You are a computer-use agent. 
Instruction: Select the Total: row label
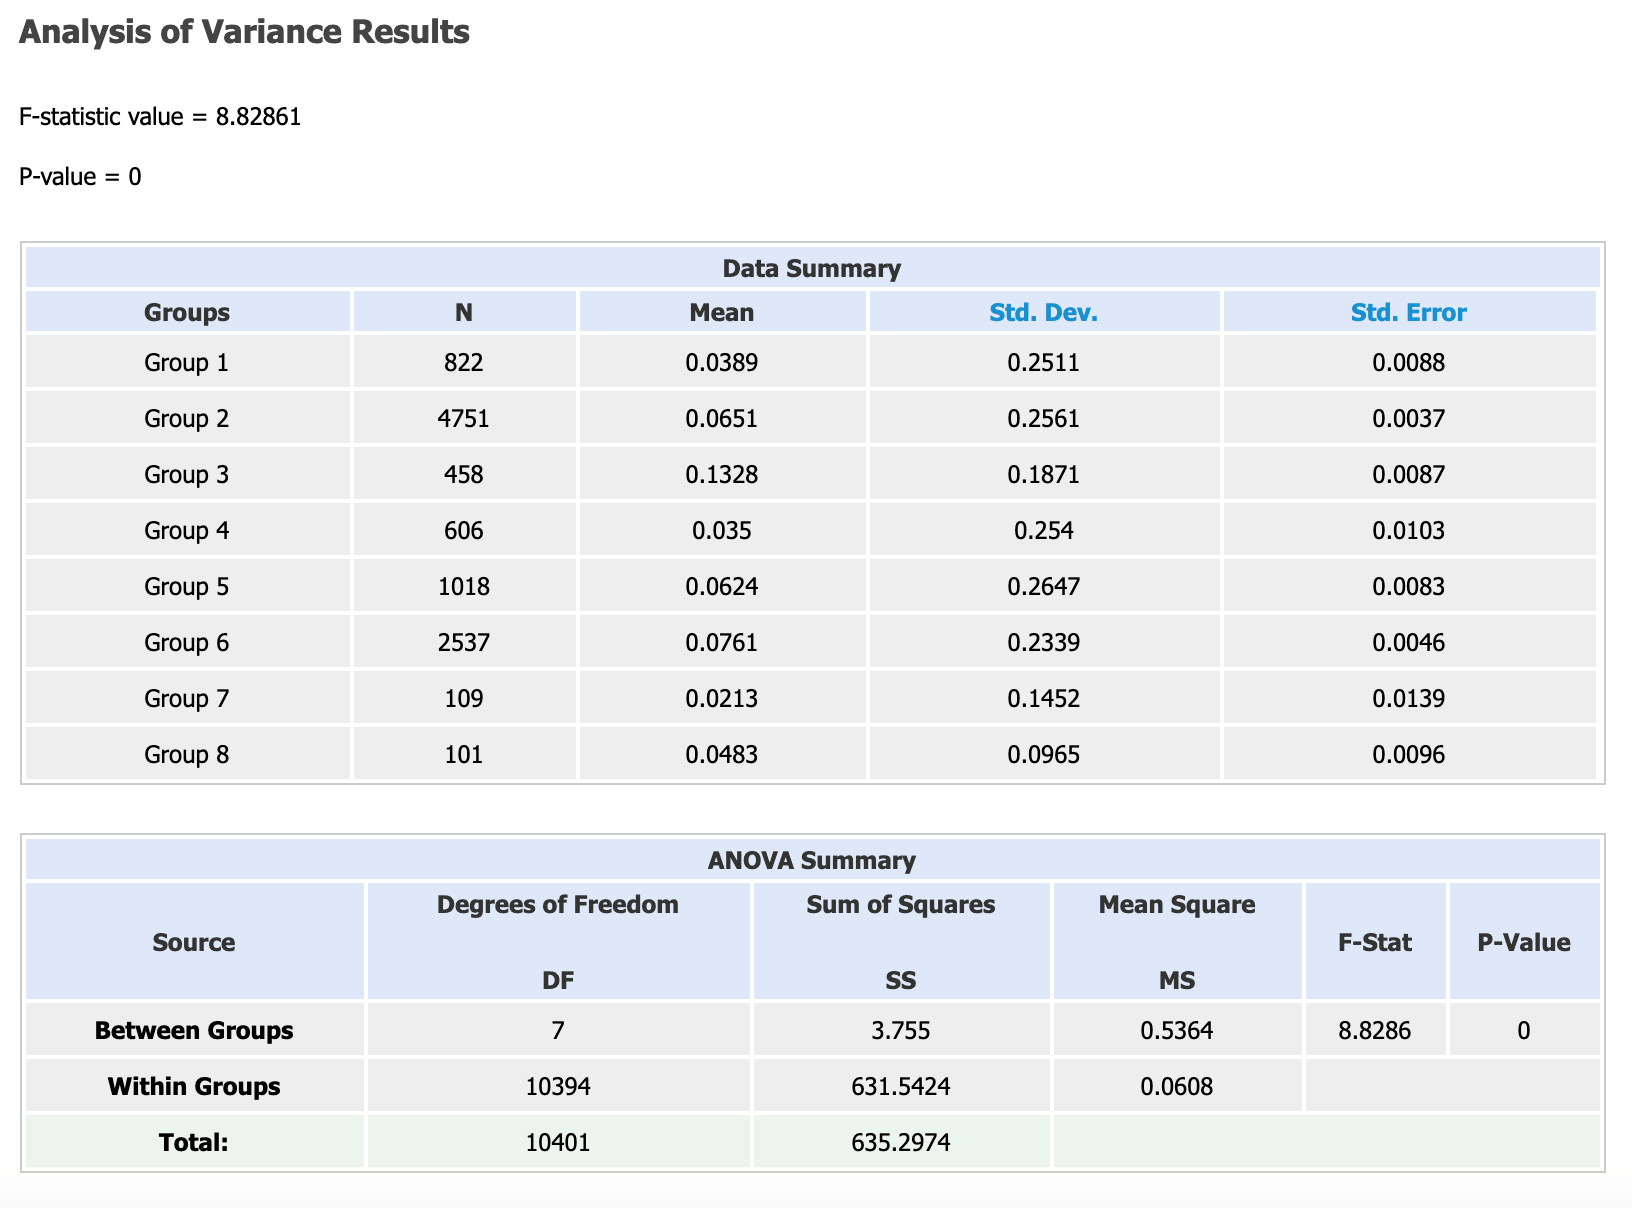pos(194,1142)
